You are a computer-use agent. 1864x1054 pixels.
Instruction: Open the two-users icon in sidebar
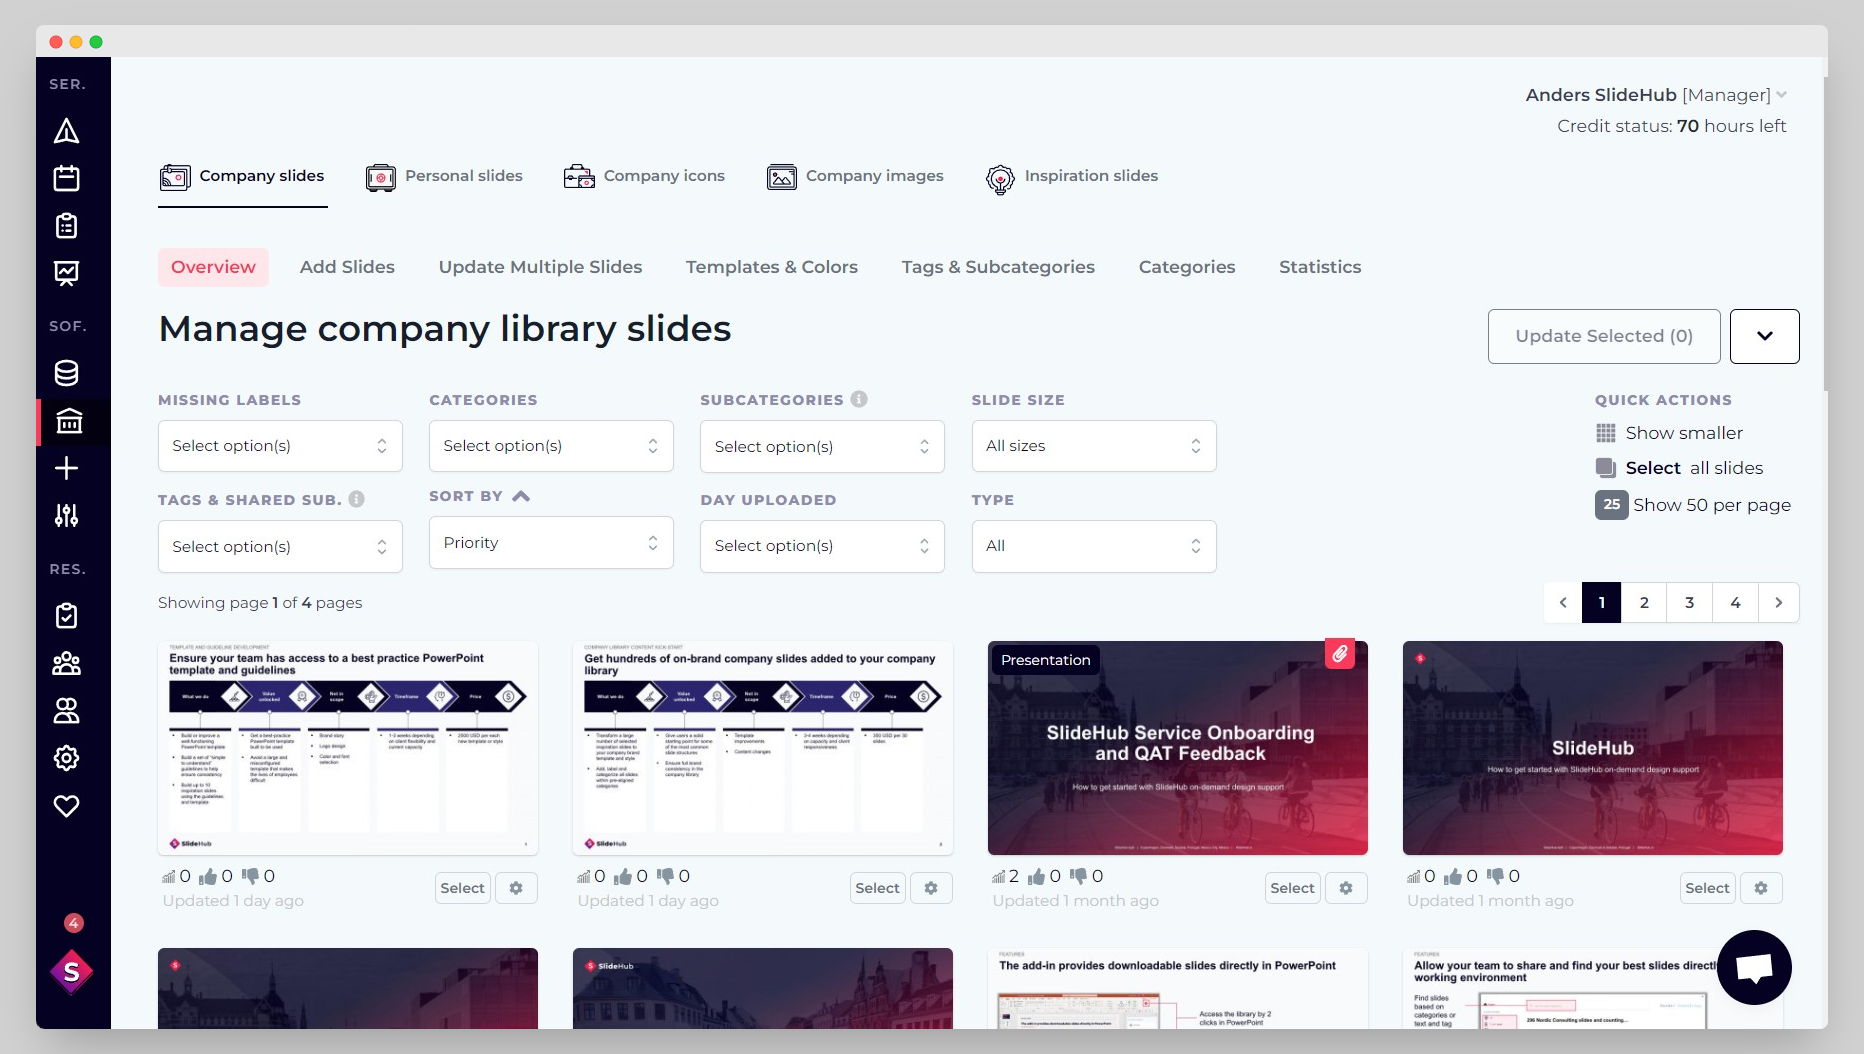(x=66, y=711)
